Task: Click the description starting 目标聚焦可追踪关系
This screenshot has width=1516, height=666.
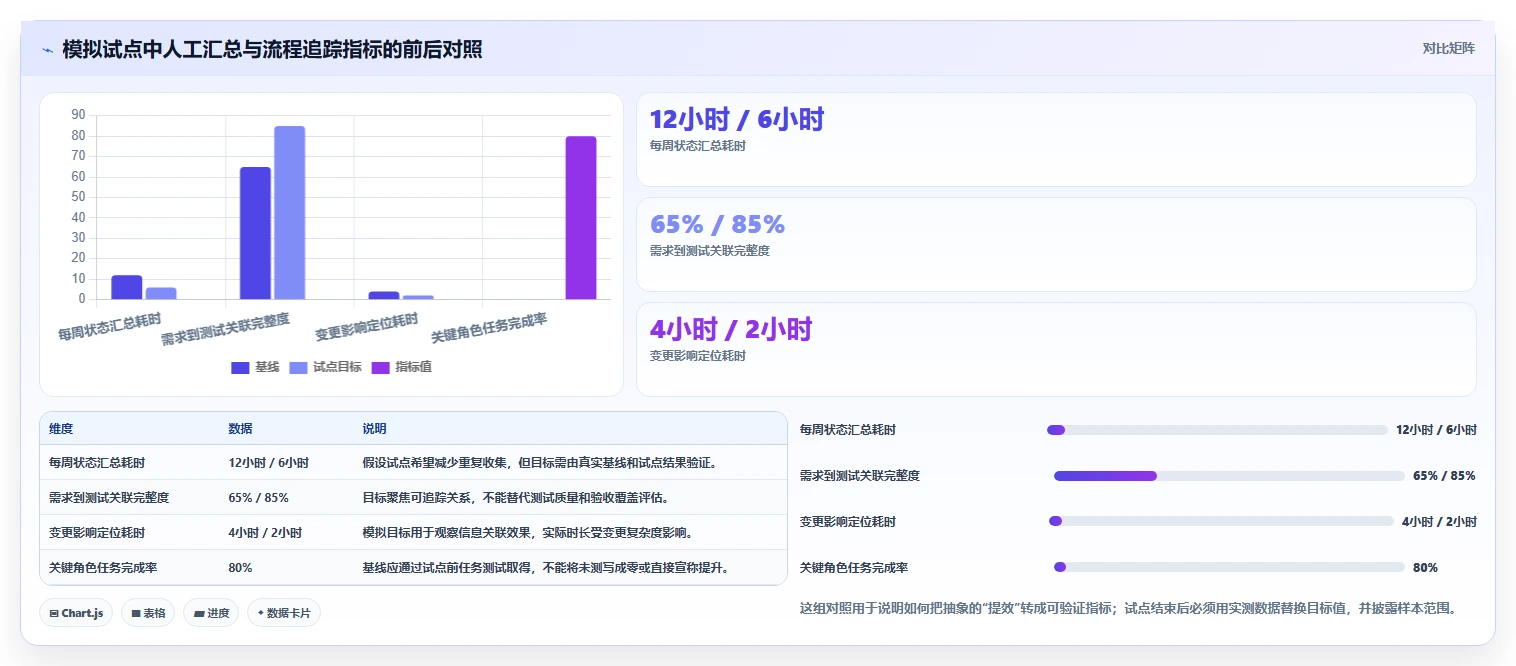Action: [x=515, y=497]
